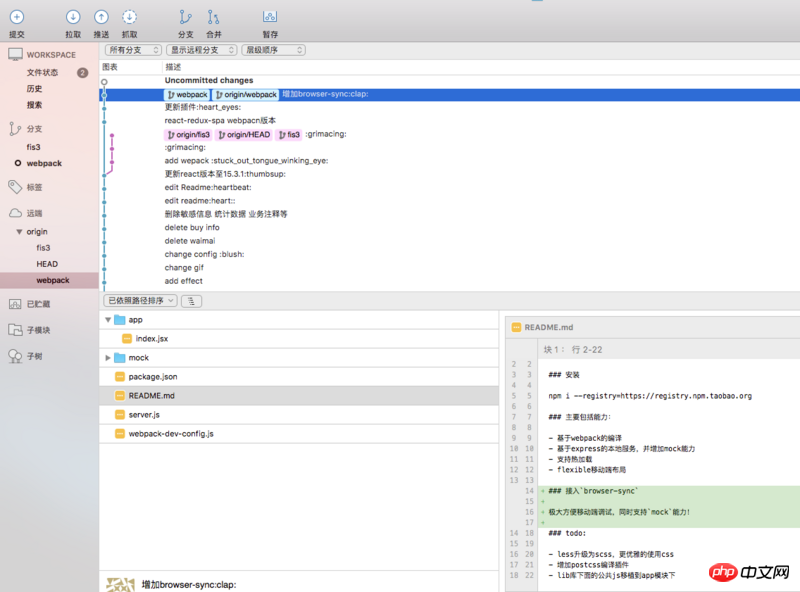Select 文件状态 in the sidebar
This screenshot has width=800, height=592.
[x=42, y=72]
